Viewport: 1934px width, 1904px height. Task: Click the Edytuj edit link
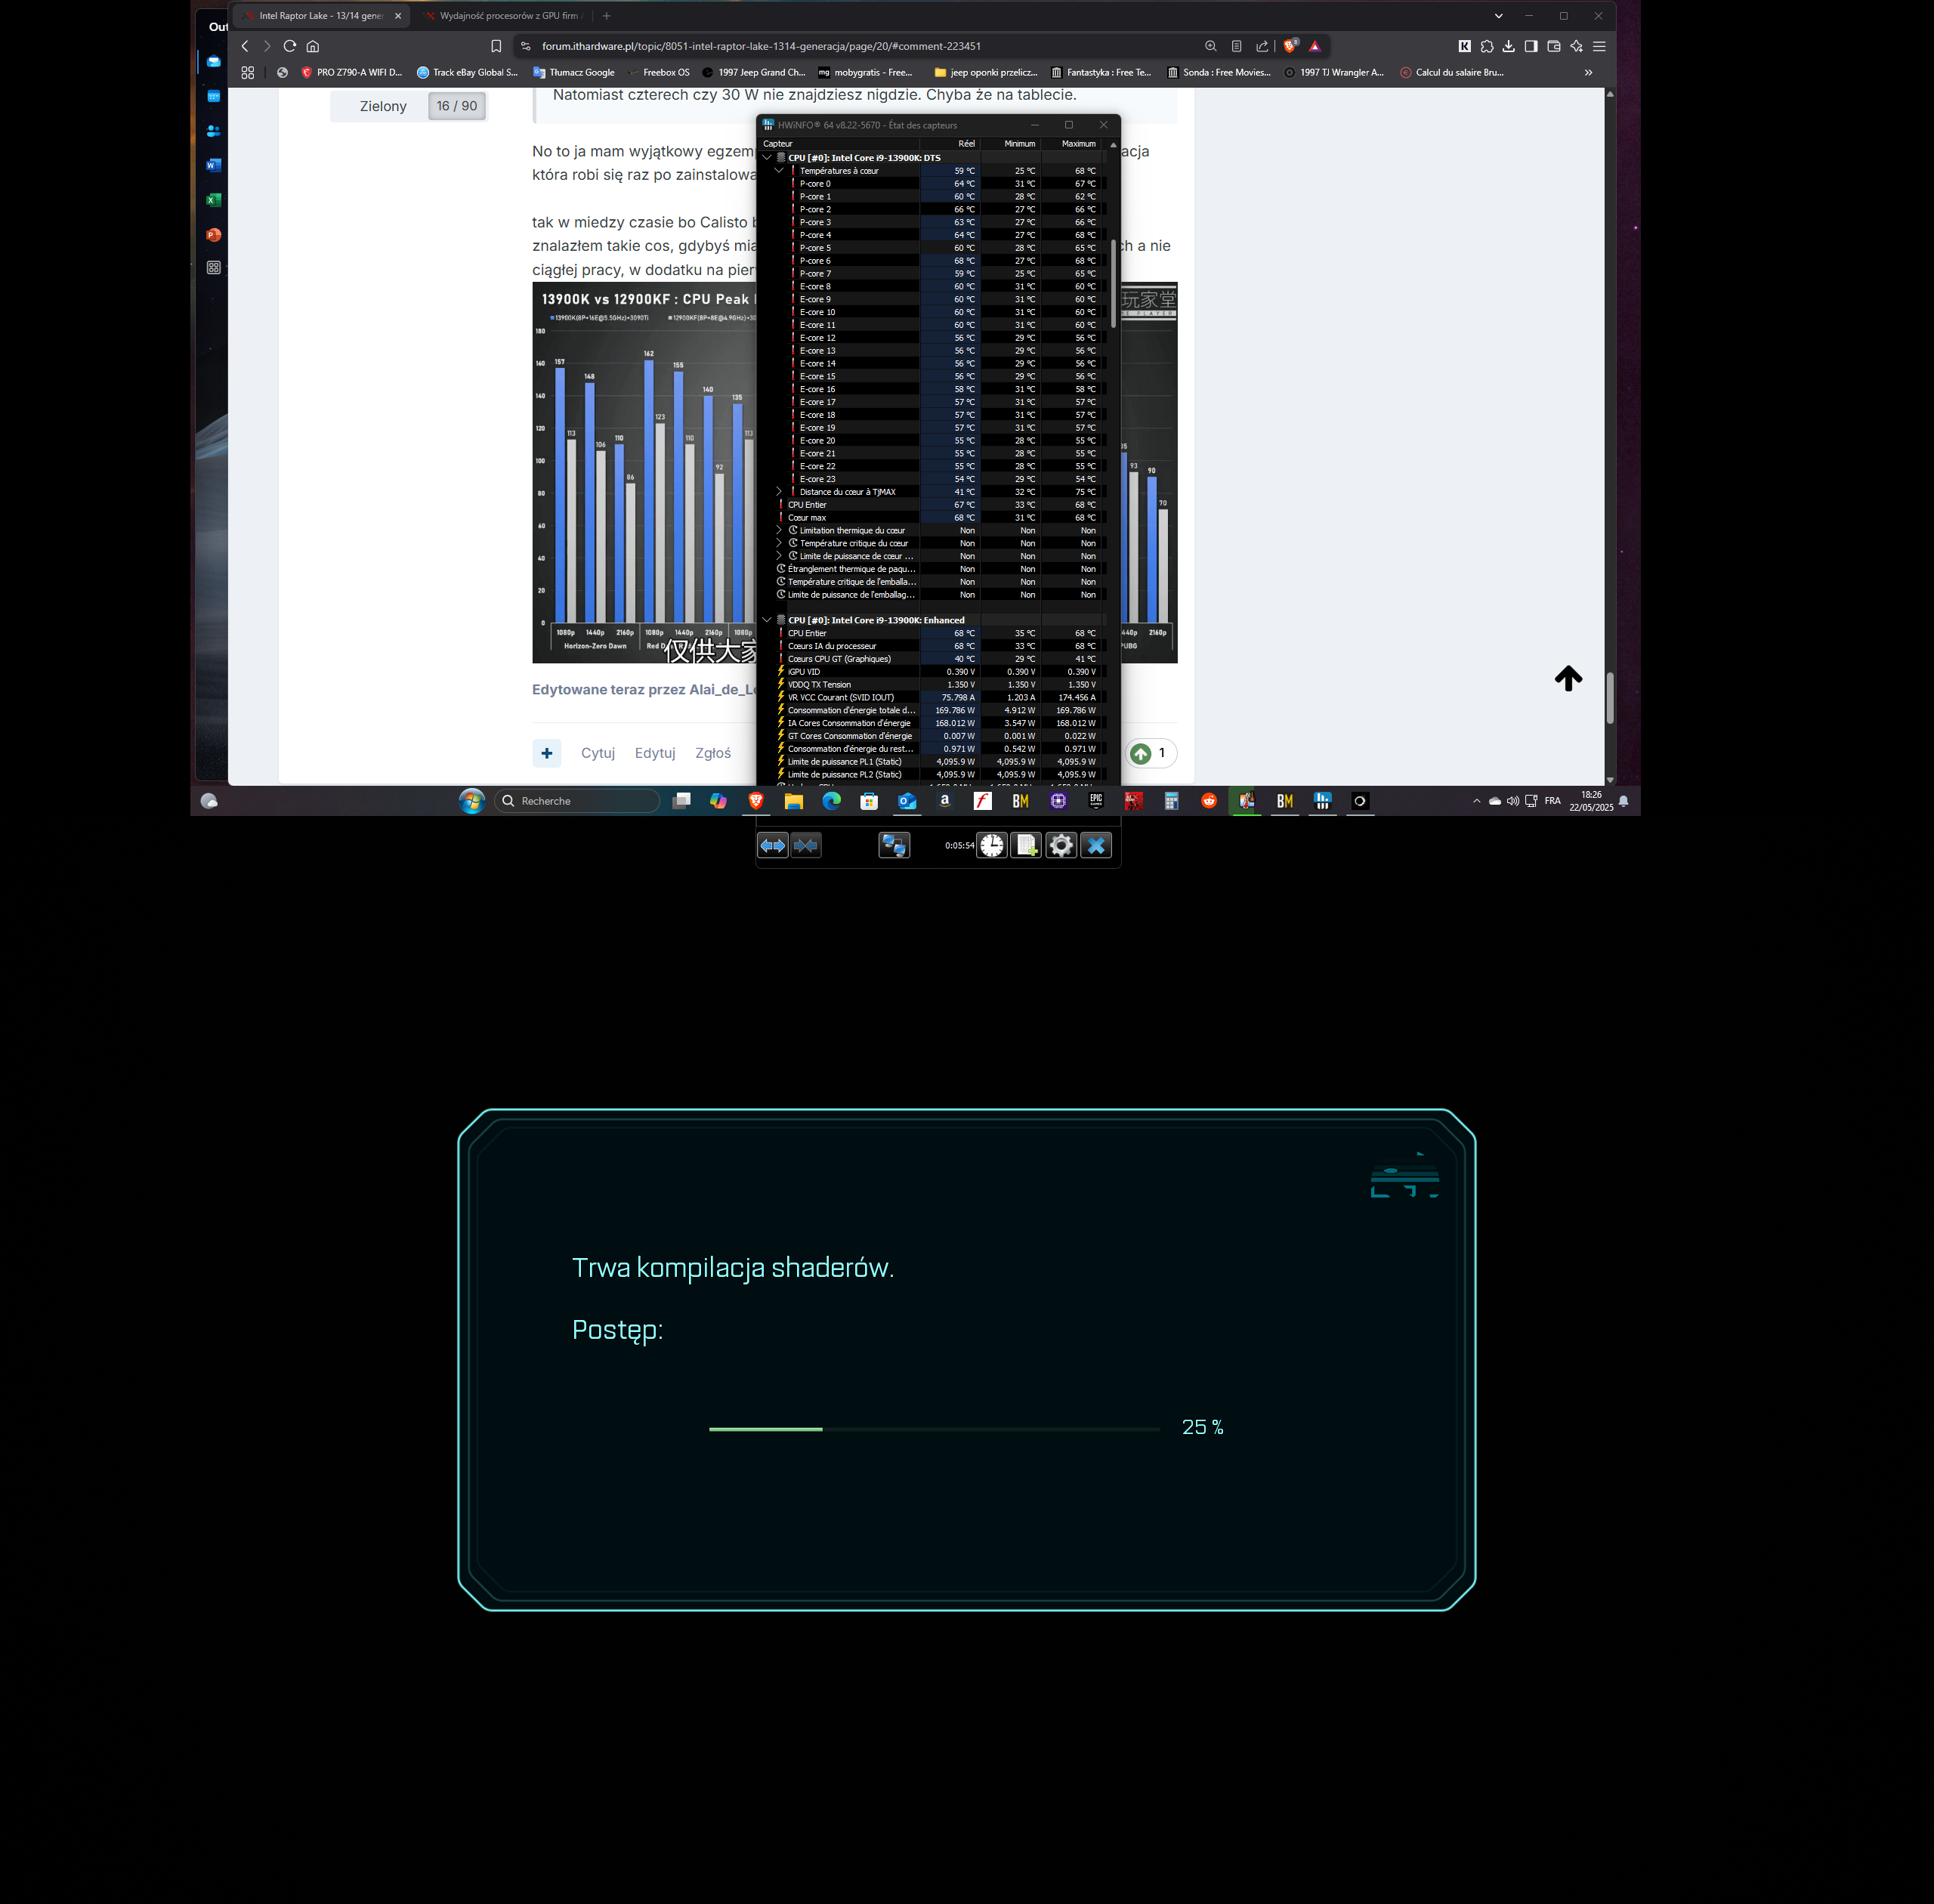click(654, 753)
